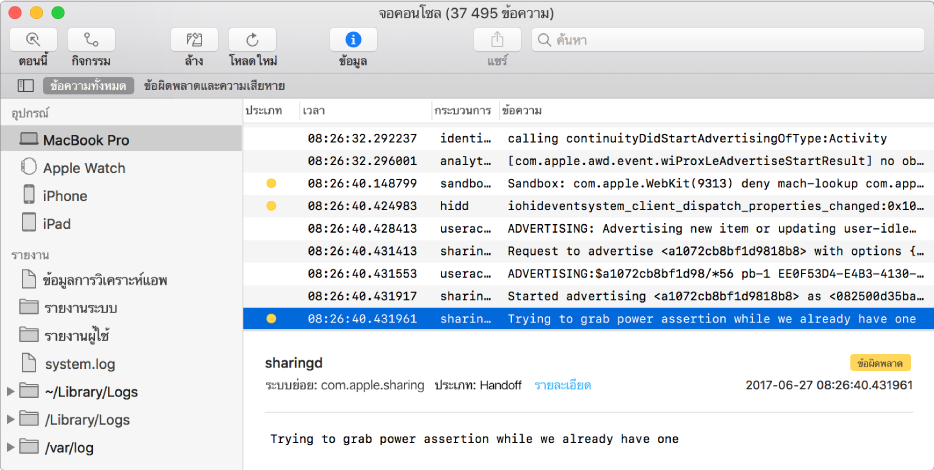Click the รายงานผู้ใช้ folder icon
Viewport: 934px width, 470px height.
point(29,334)
